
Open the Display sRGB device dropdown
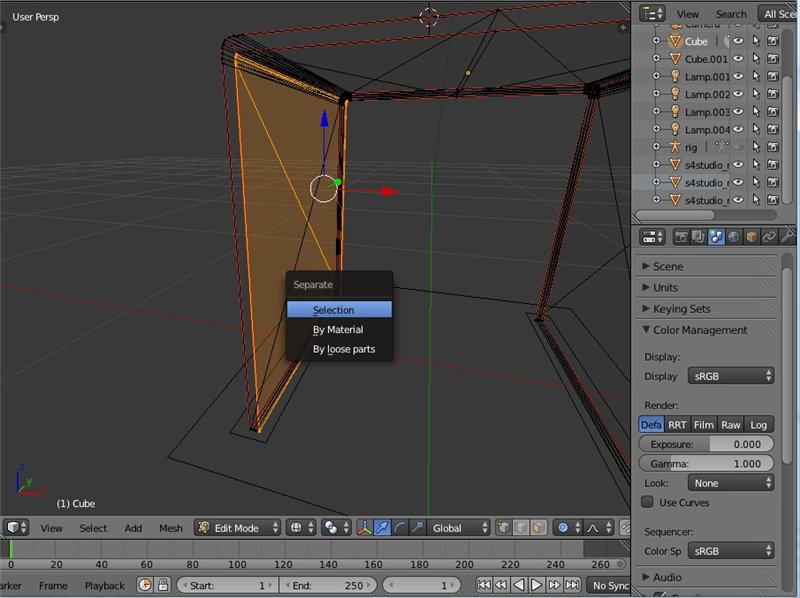[731, 377]
